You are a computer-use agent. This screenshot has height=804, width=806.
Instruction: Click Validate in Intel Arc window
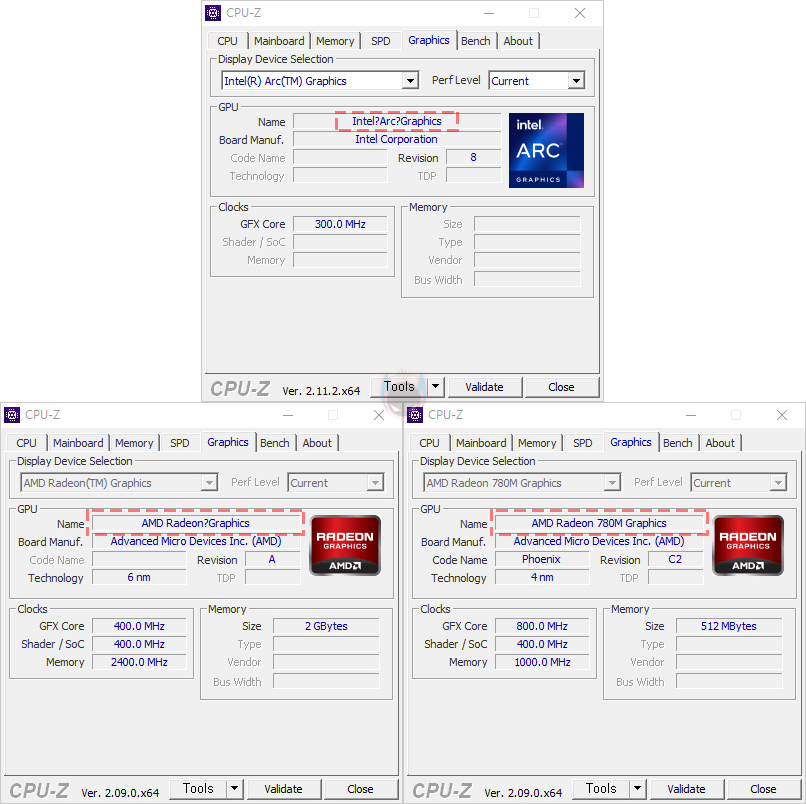(485, 387)
